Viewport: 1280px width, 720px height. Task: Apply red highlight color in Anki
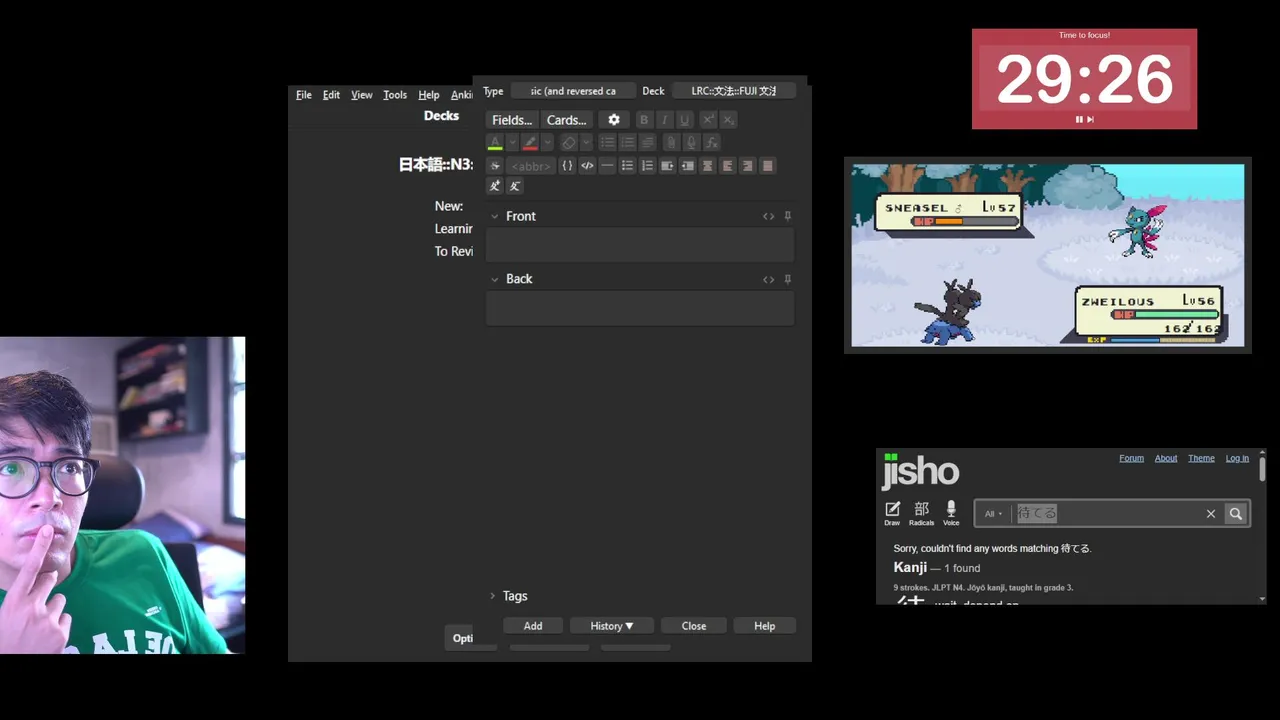coord(530,143)
